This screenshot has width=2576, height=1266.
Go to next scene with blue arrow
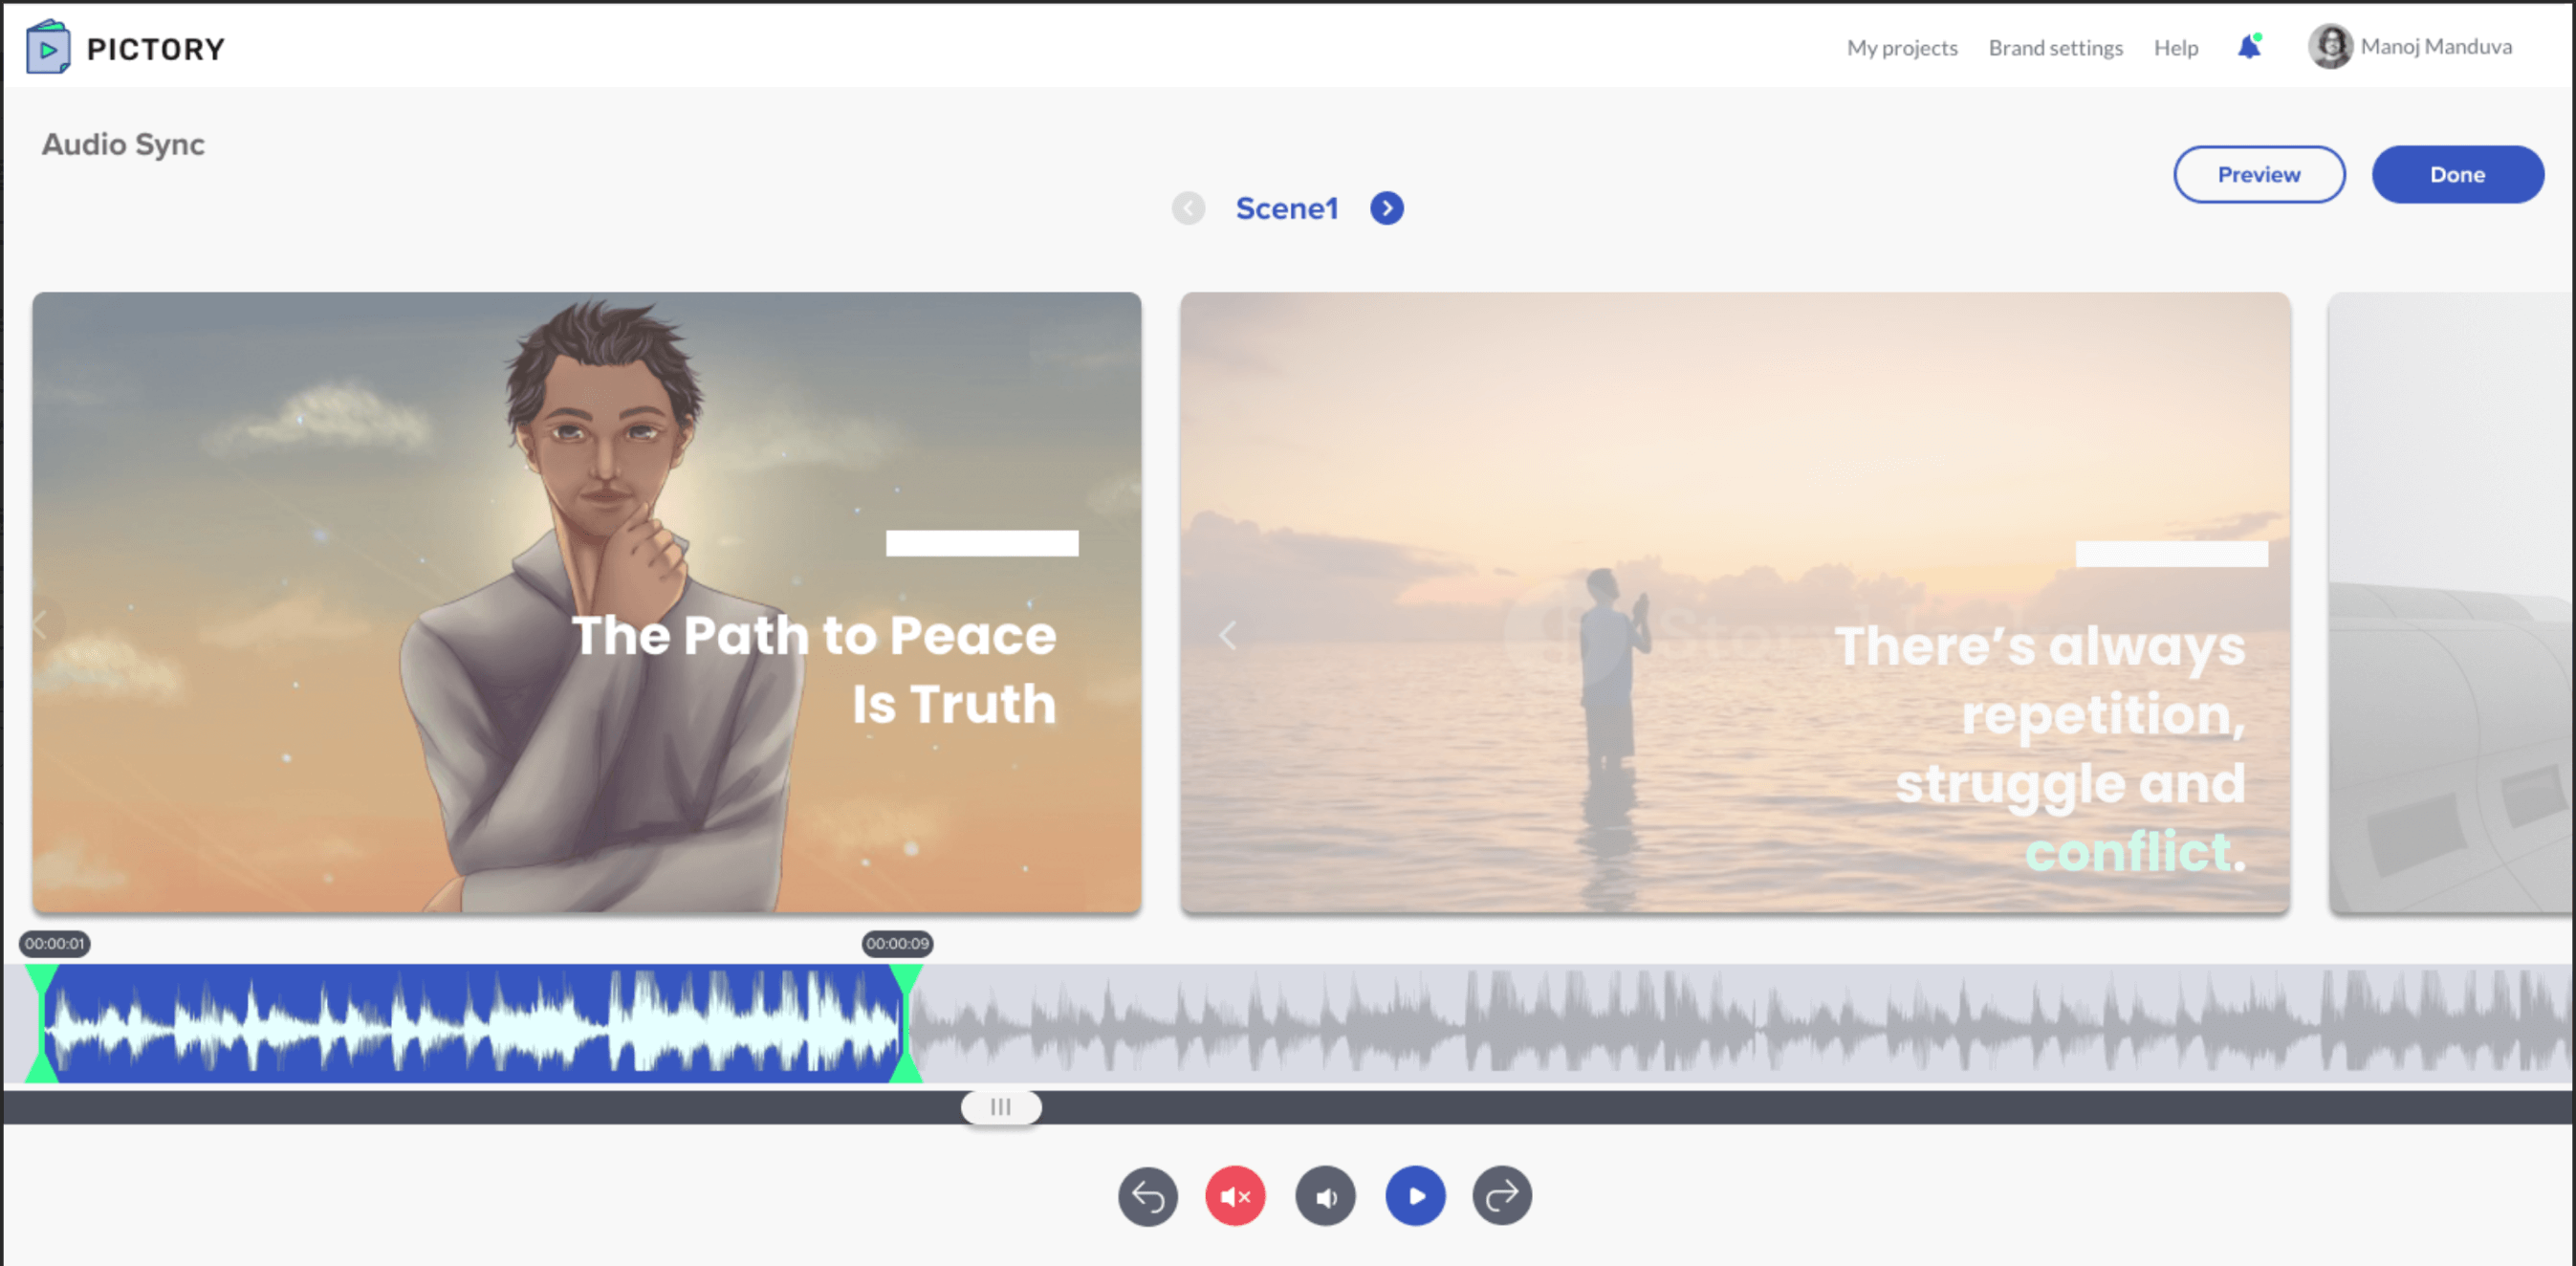[1386, 208]
